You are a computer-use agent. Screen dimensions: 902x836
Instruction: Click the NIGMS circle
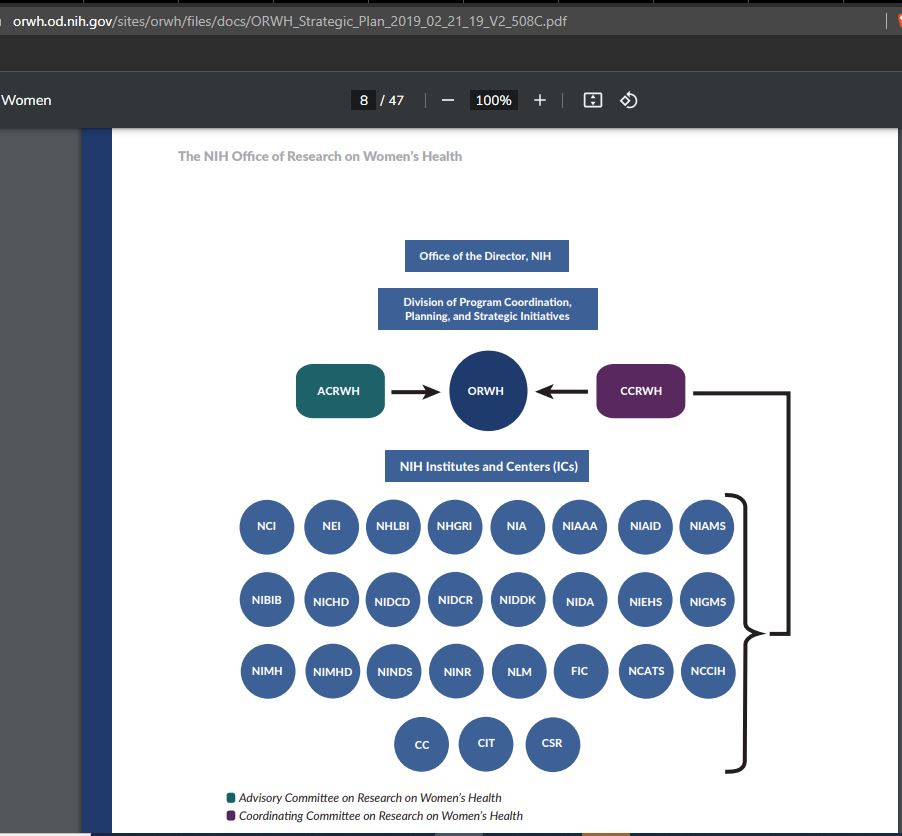(x=707, y=600)
